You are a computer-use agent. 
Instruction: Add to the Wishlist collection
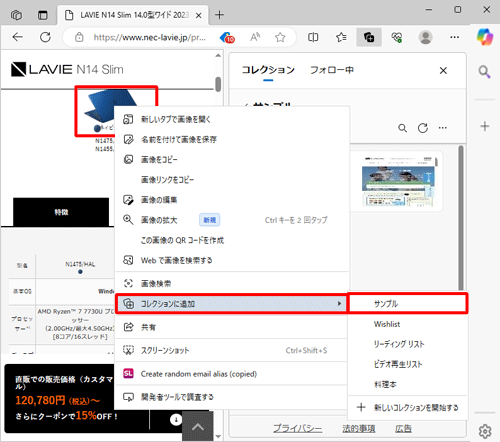[x=408, y=324]
